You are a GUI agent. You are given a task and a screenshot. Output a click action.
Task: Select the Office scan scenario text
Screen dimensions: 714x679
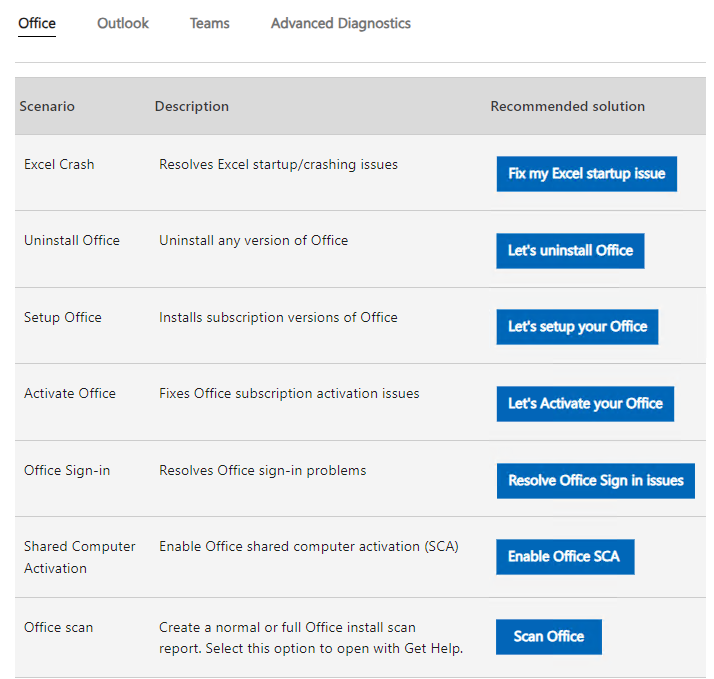click(58, 627)
